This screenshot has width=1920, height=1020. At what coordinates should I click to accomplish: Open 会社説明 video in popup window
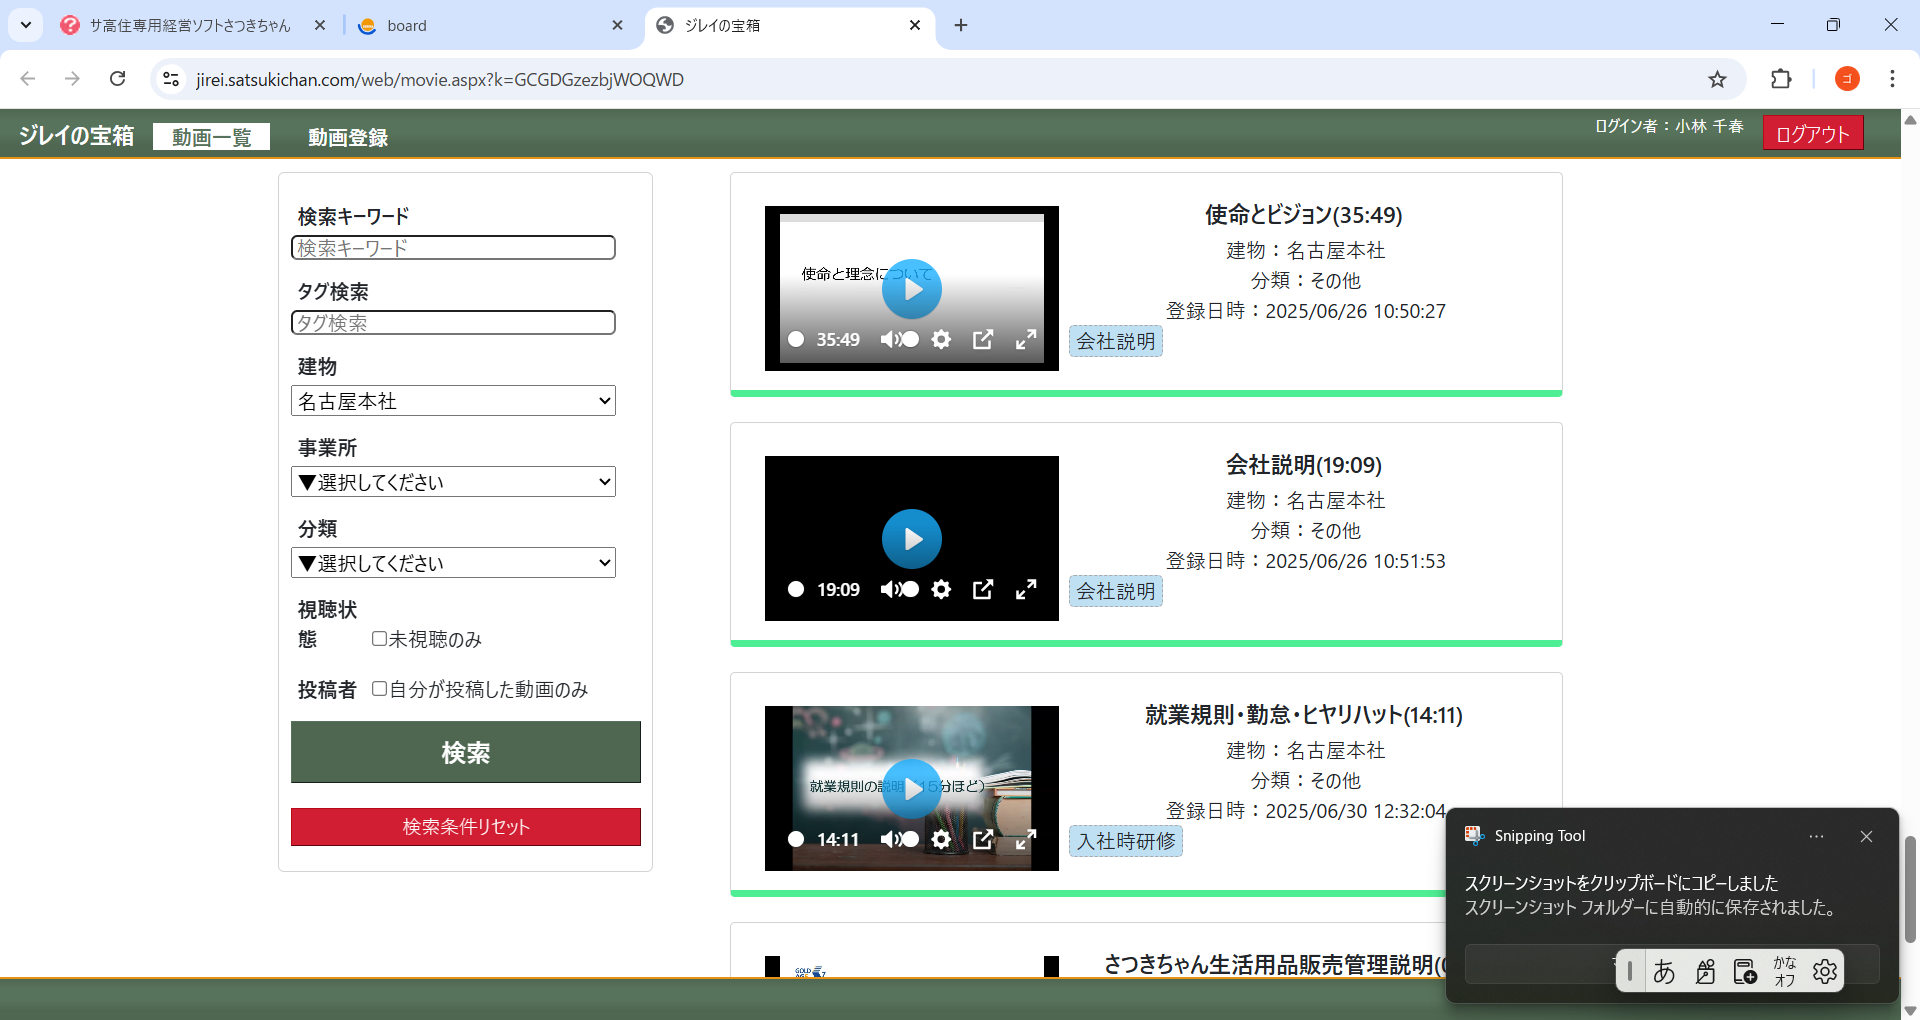(983, 590)
